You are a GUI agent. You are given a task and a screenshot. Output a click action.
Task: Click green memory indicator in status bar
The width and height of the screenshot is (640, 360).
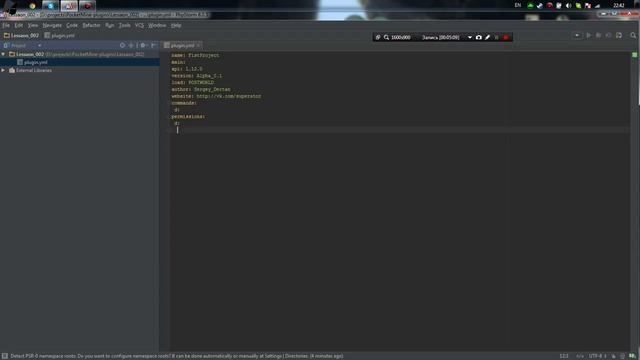pyautogui.click(x=632, y=356)
